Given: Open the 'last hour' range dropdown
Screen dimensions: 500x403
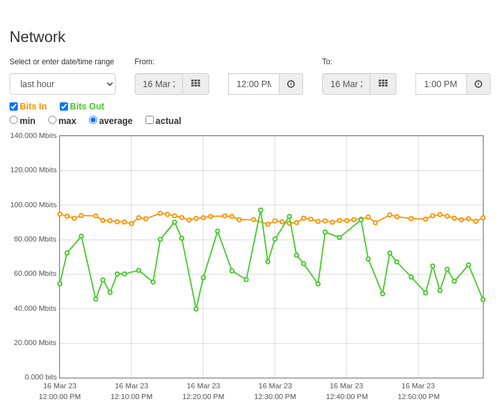Looking at the screenshot, I should point(63,84).
